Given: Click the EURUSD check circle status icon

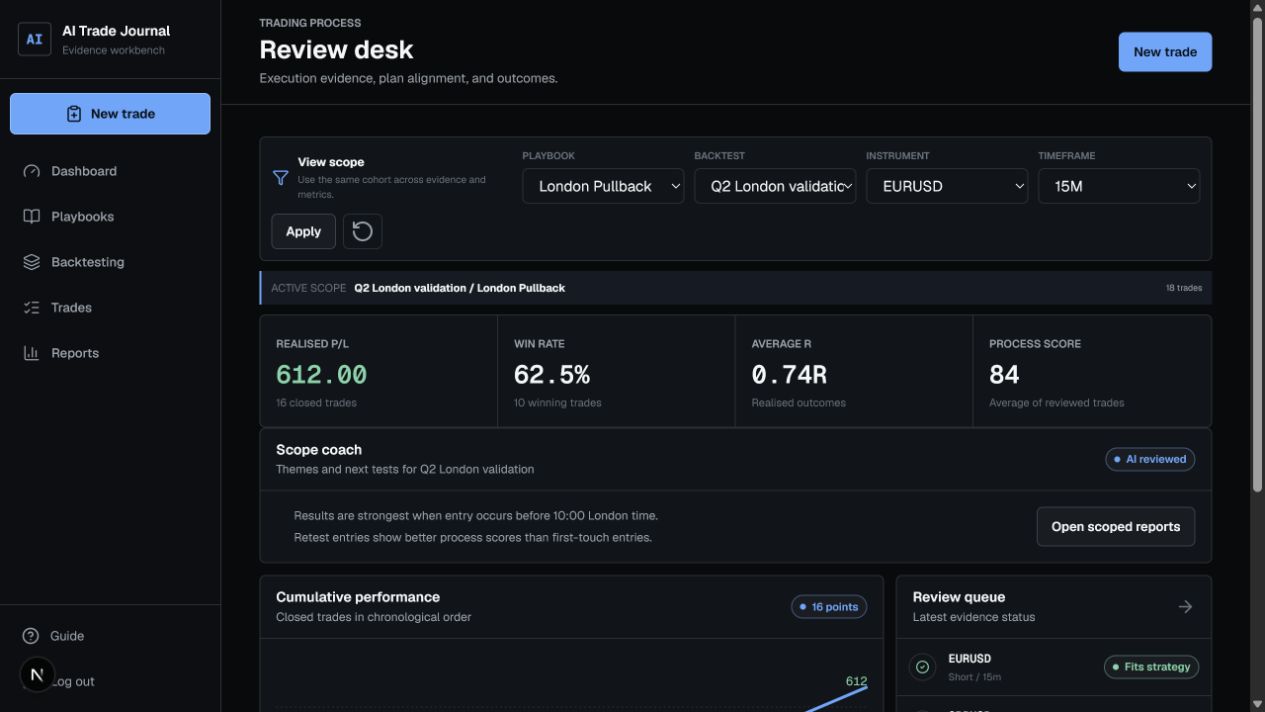Looking at the screenshot, I should click(x=922, y=667).
